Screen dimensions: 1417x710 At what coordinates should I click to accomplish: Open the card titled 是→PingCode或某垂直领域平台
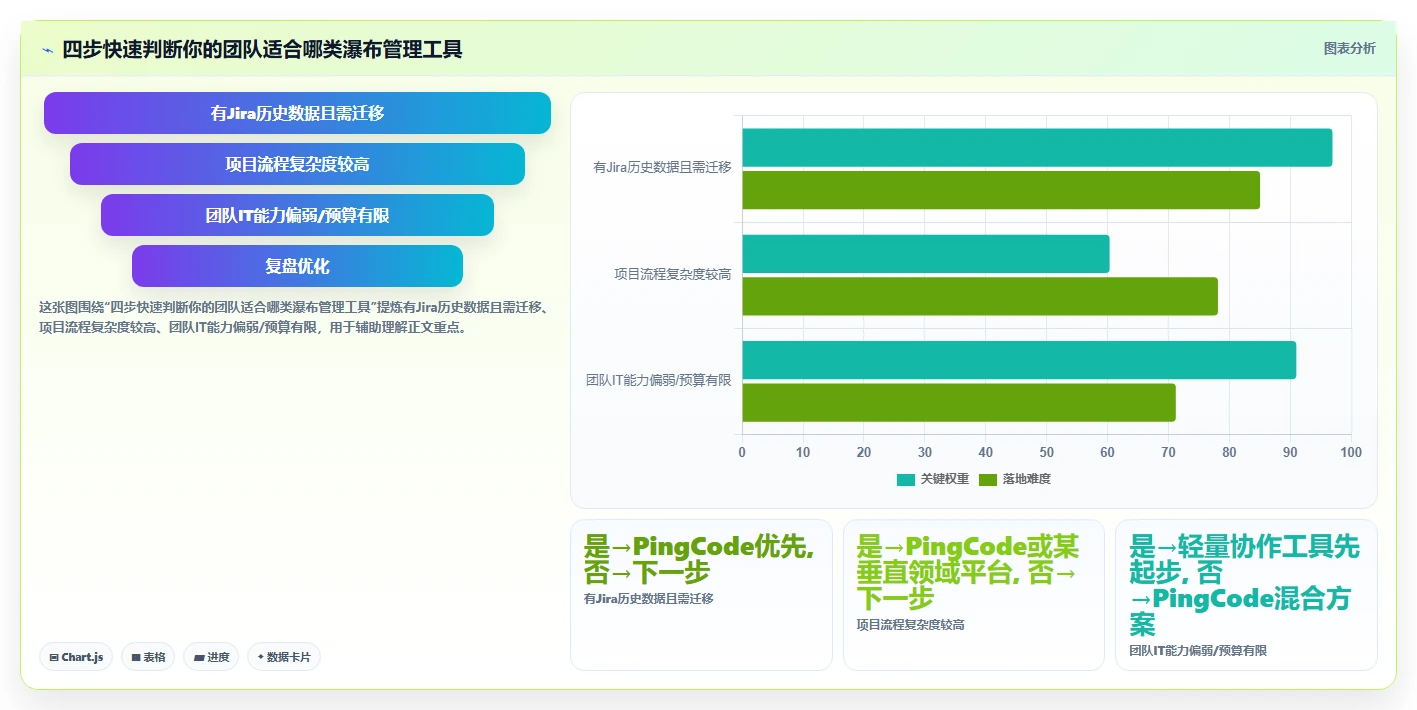point(974,594)
